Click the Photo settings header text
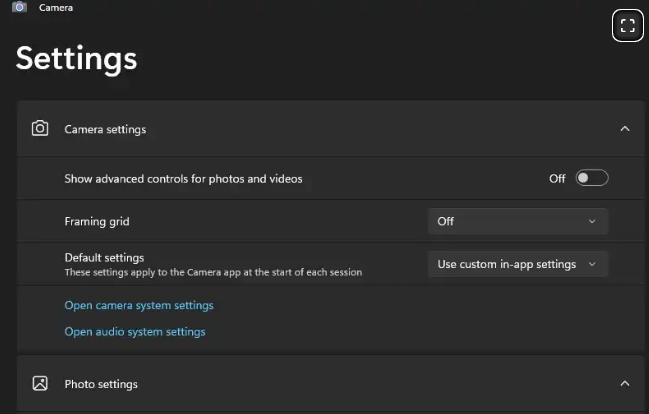649x414 pixels. click(x=101, y=384)
